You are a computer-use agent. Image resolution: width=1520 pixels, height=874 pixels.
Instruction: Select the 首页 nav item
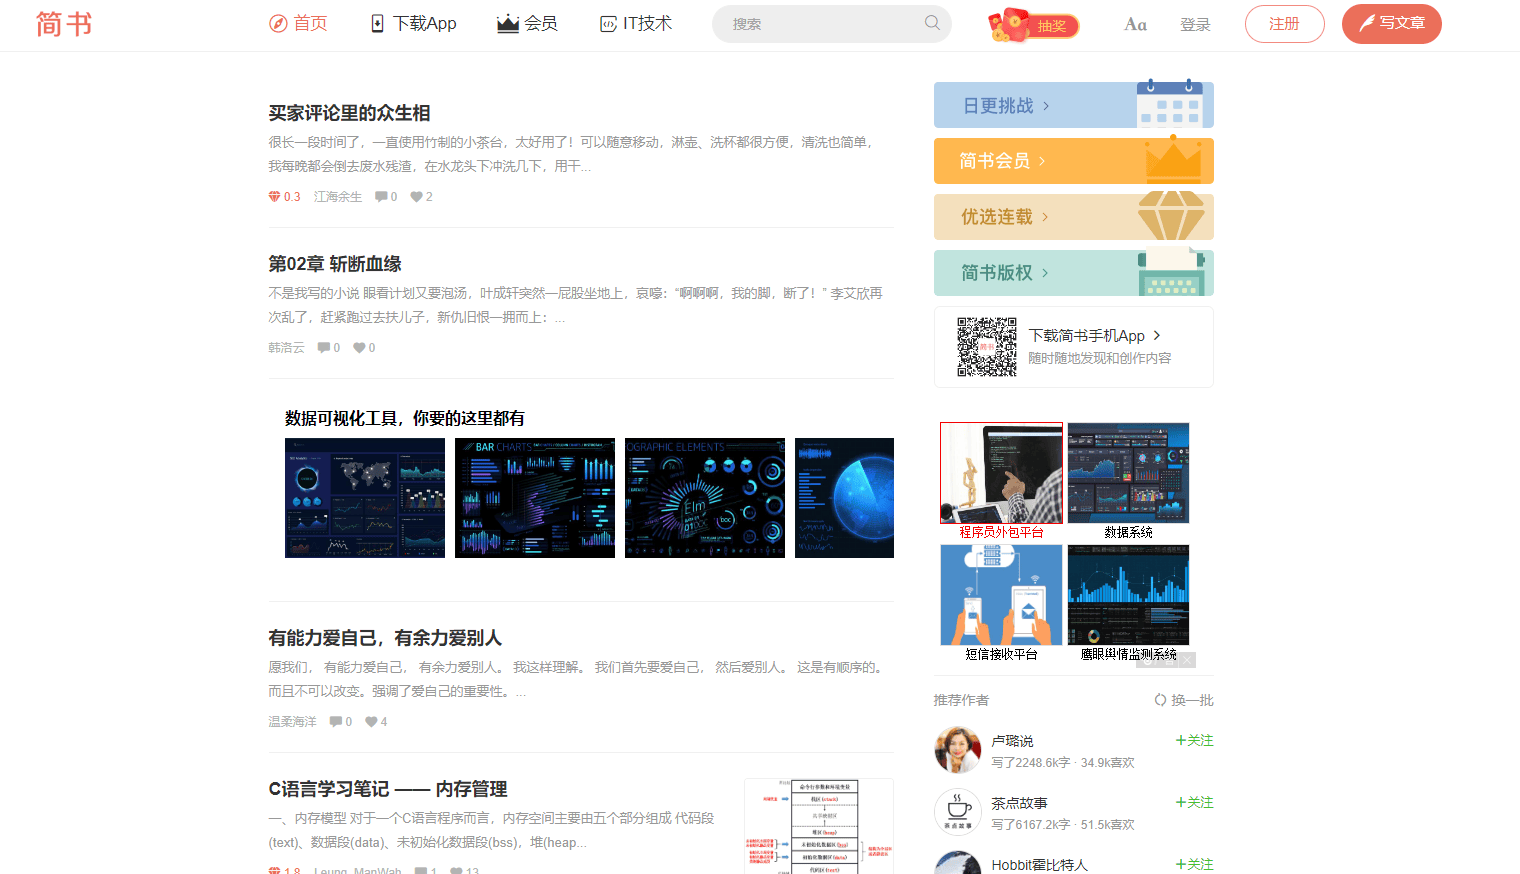point(298,23)
